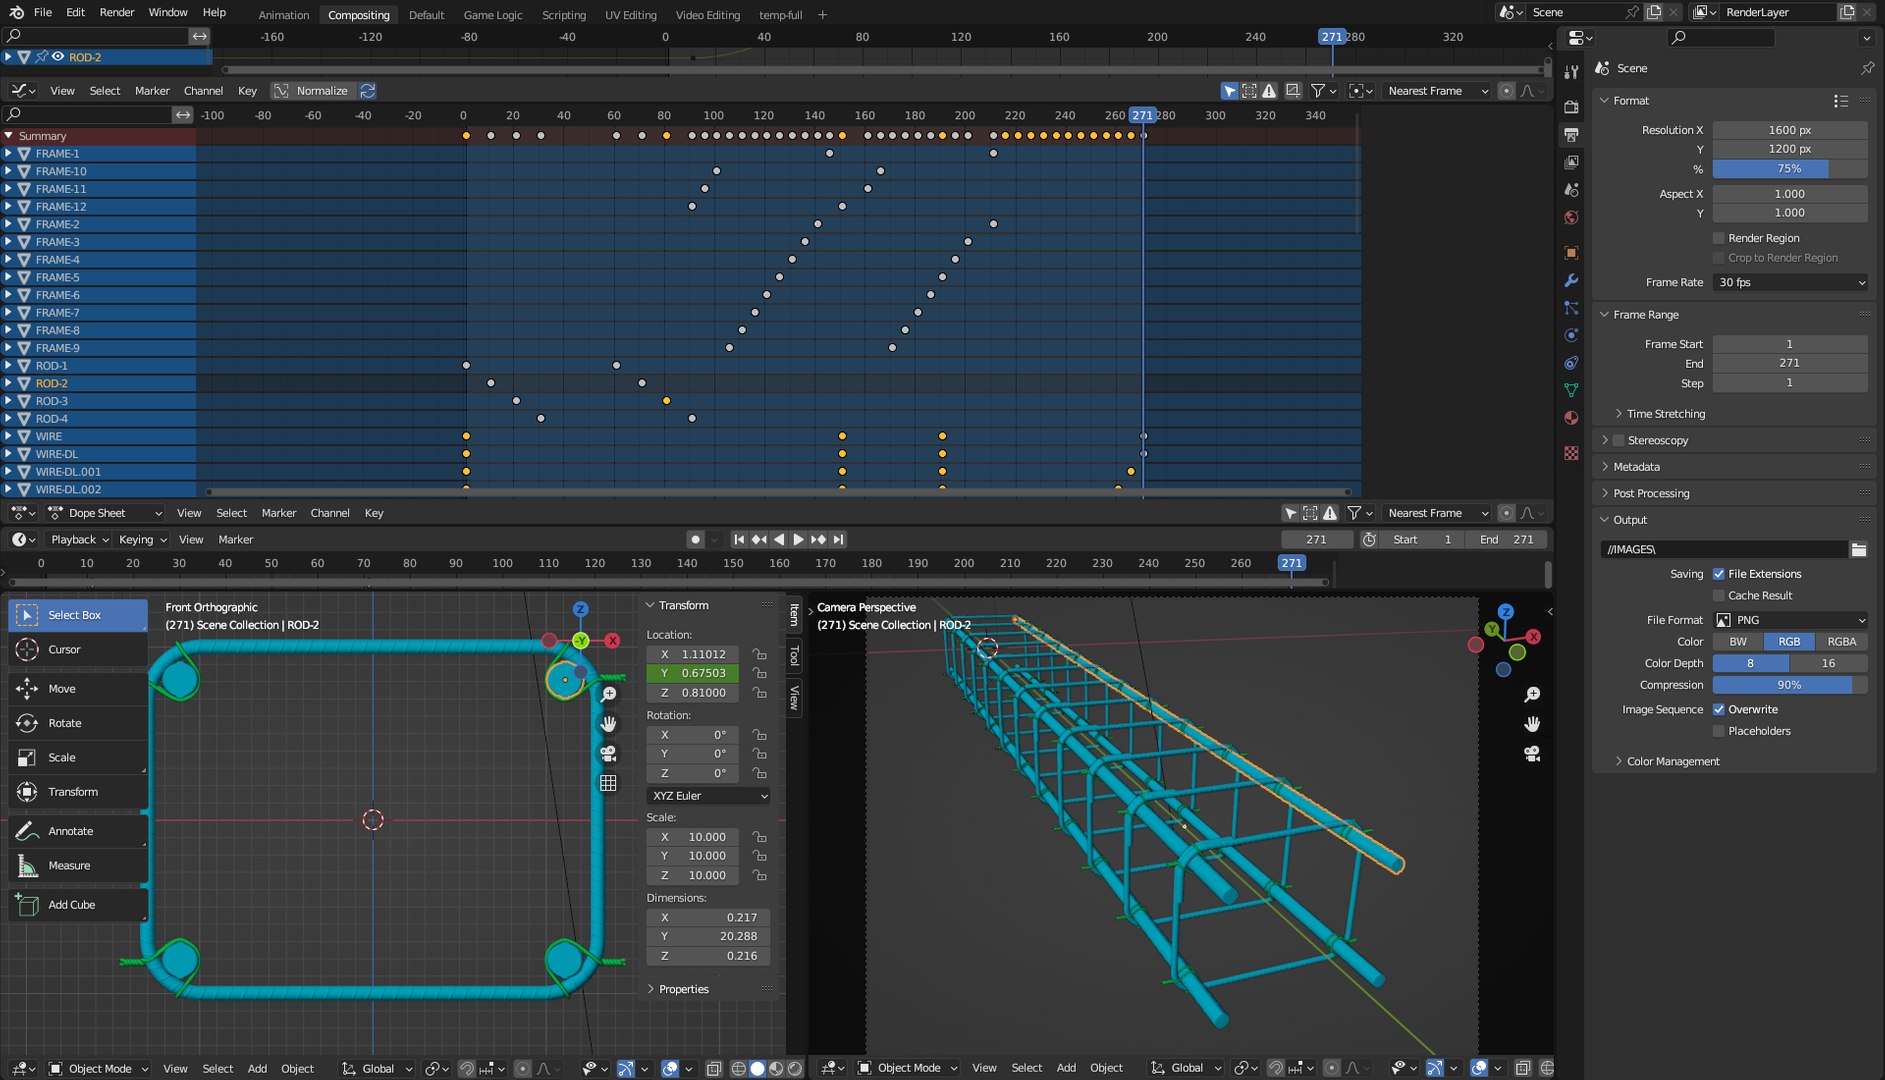Screen dimensions: 1885x1080
Task: Click the Frame Range End value field
Action: (x=1790, y=364)
